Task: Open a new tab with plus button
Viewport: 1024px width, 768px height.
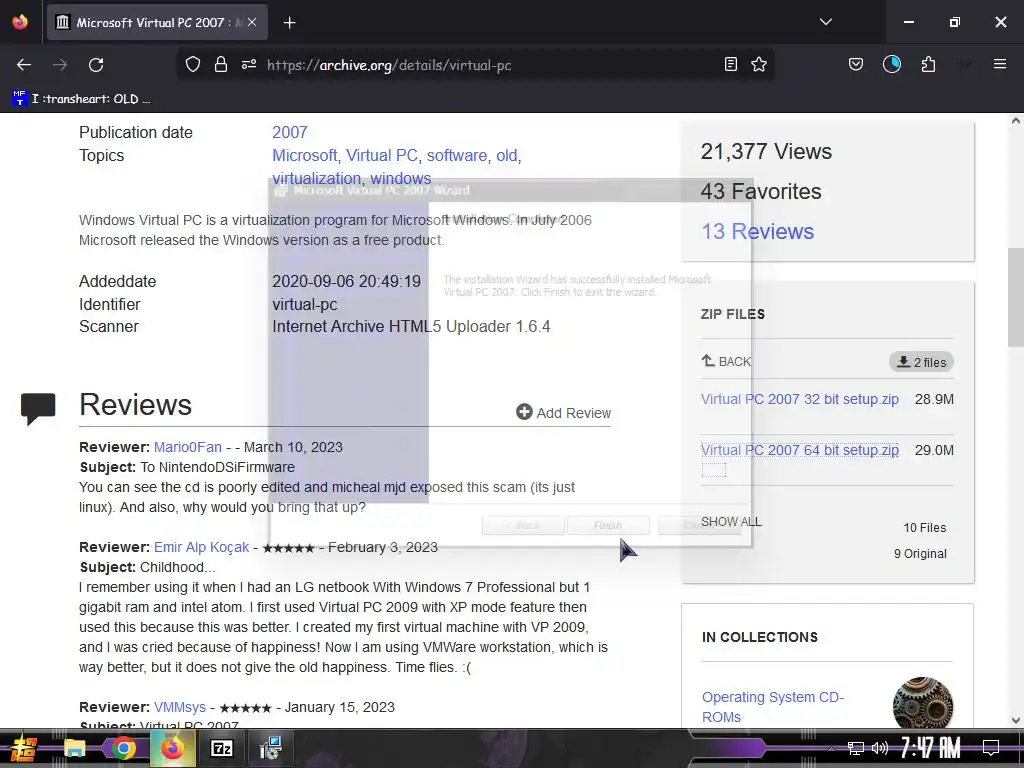Action: point(289,23)
